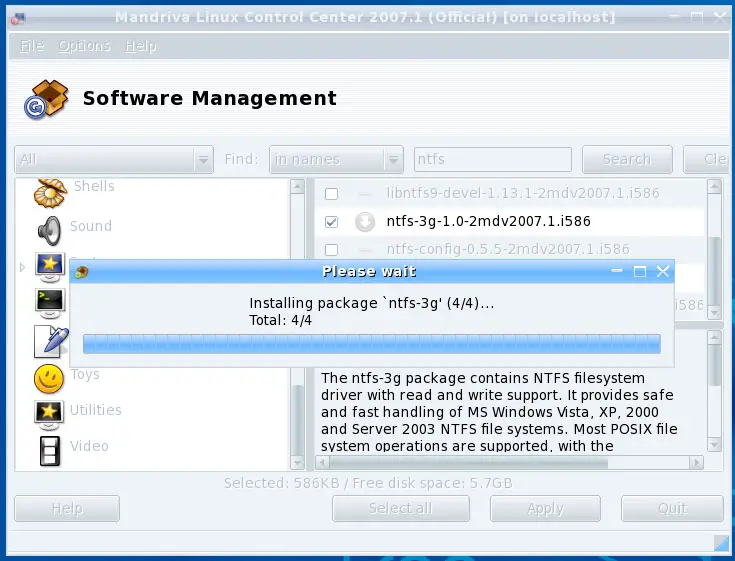735x561 pixels.
Task: Expand the collapsed category tree arrow
Action: click(x=22, y=267)
